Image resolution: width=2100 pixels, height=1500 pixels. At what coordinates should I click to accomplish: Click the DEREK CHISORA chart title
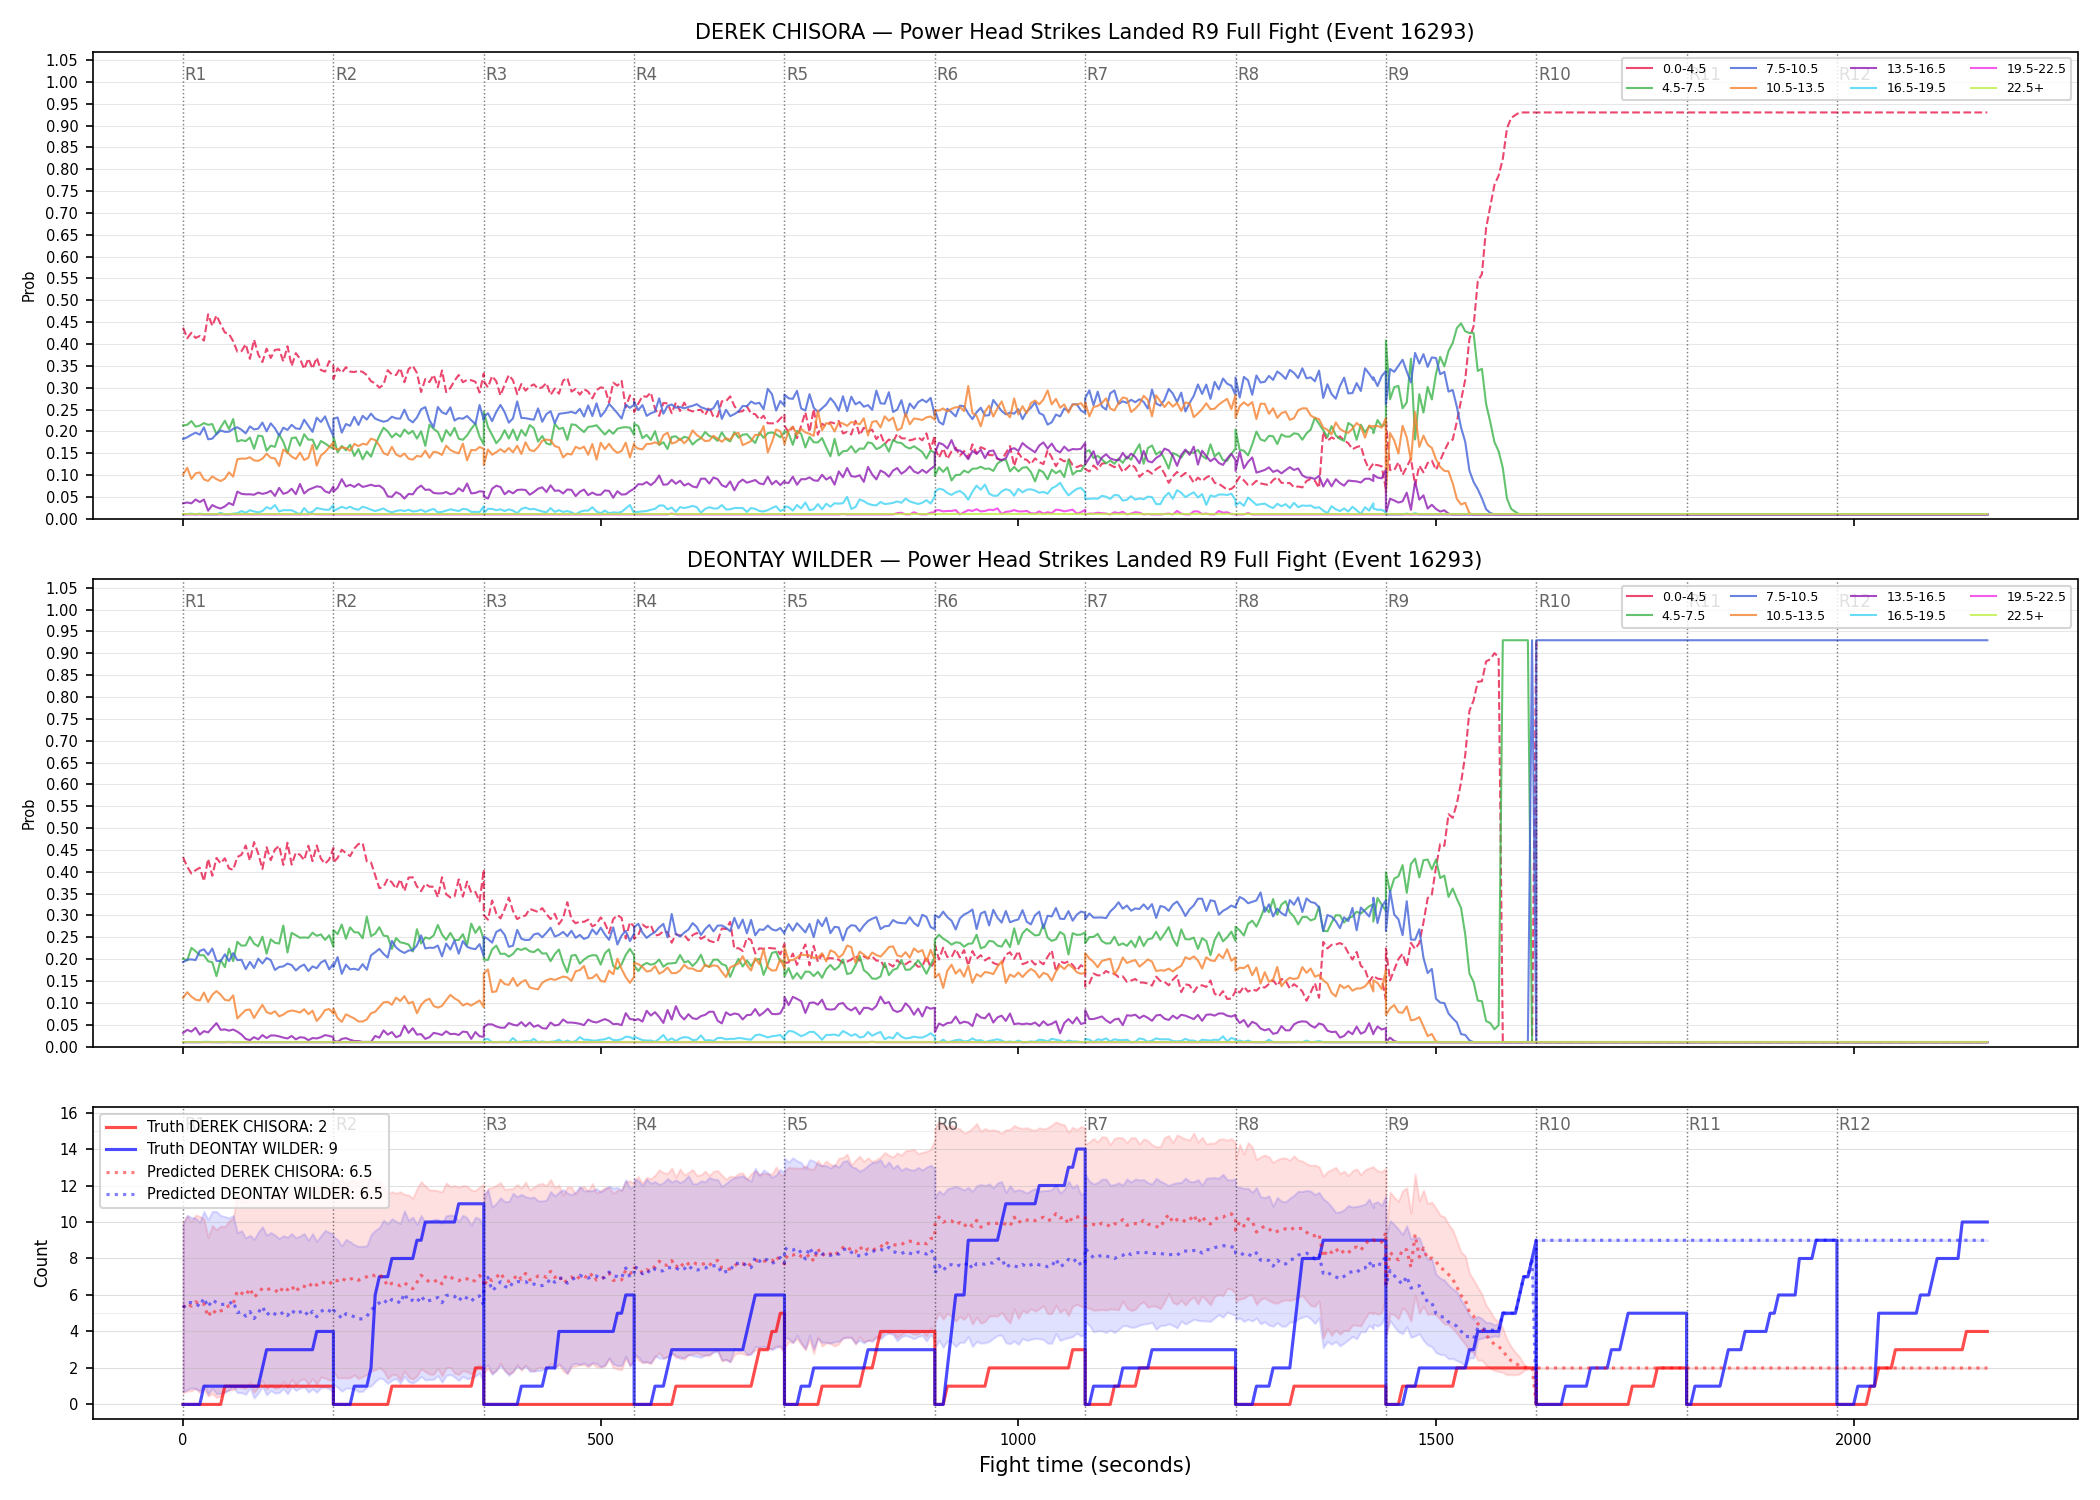pos(1084,32)
